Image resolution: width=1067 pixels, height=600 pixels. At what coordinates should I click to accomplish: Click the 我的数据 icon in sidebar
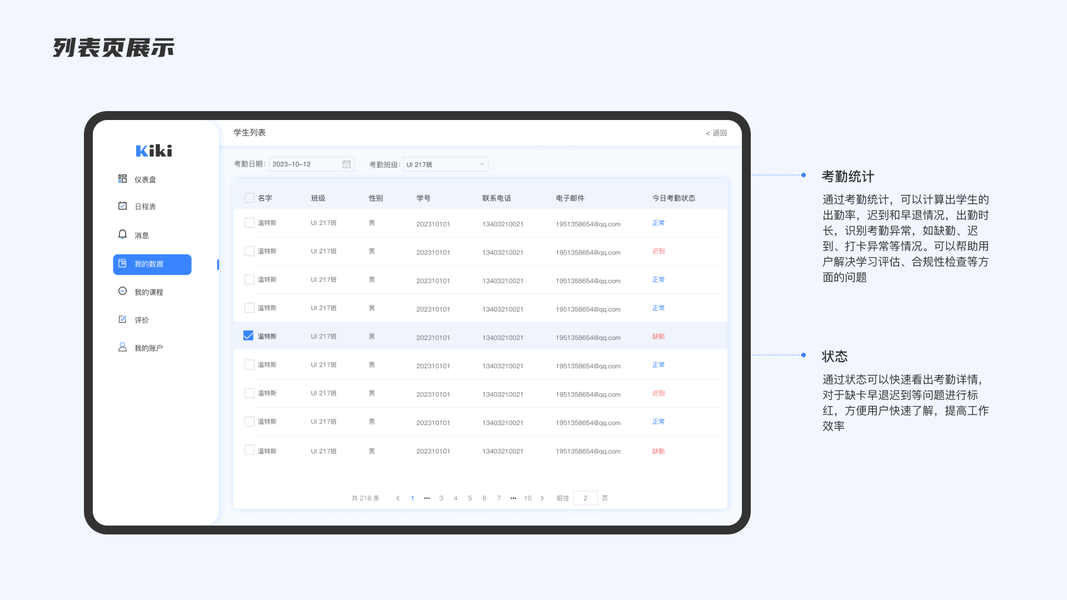point(122,263)
